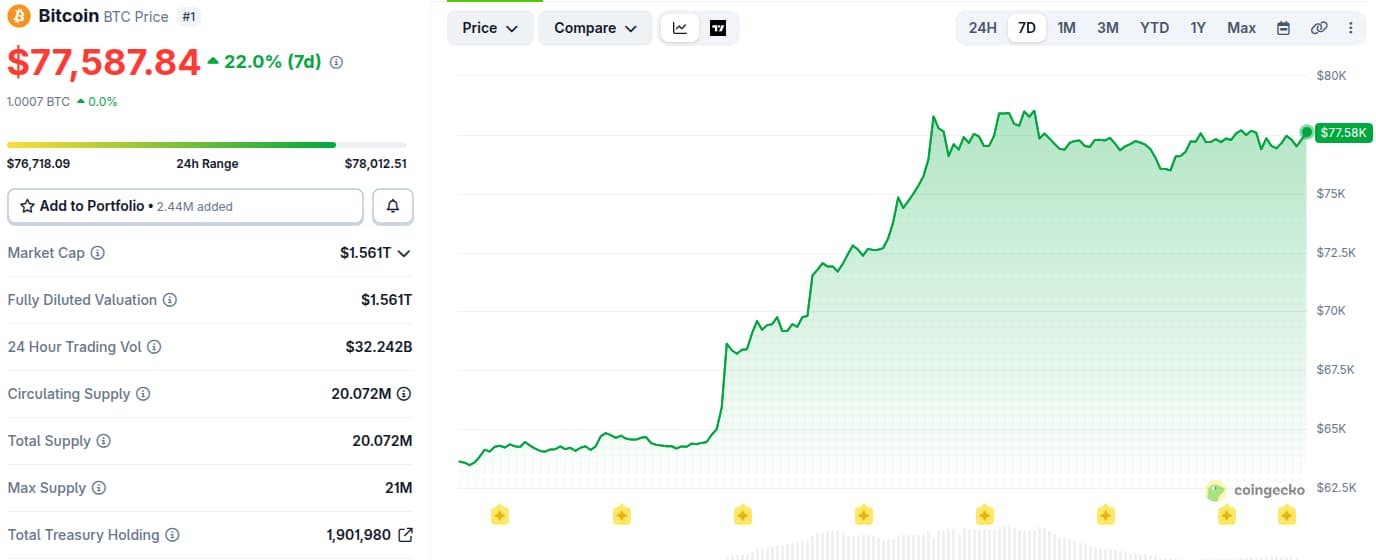
Task: Switch to TradingView chart icon
Action: point(718,28)
